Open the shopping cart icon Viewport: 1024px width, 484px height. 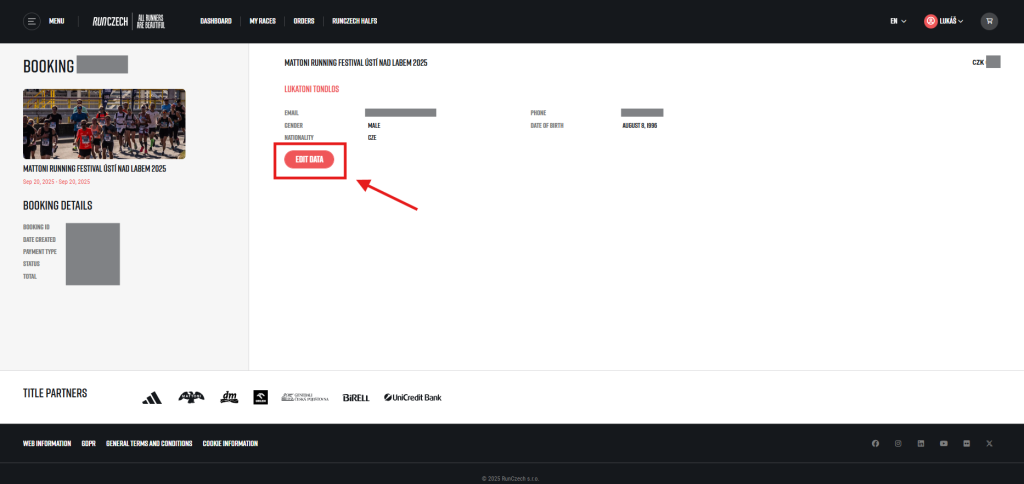(x=989, y=21)
